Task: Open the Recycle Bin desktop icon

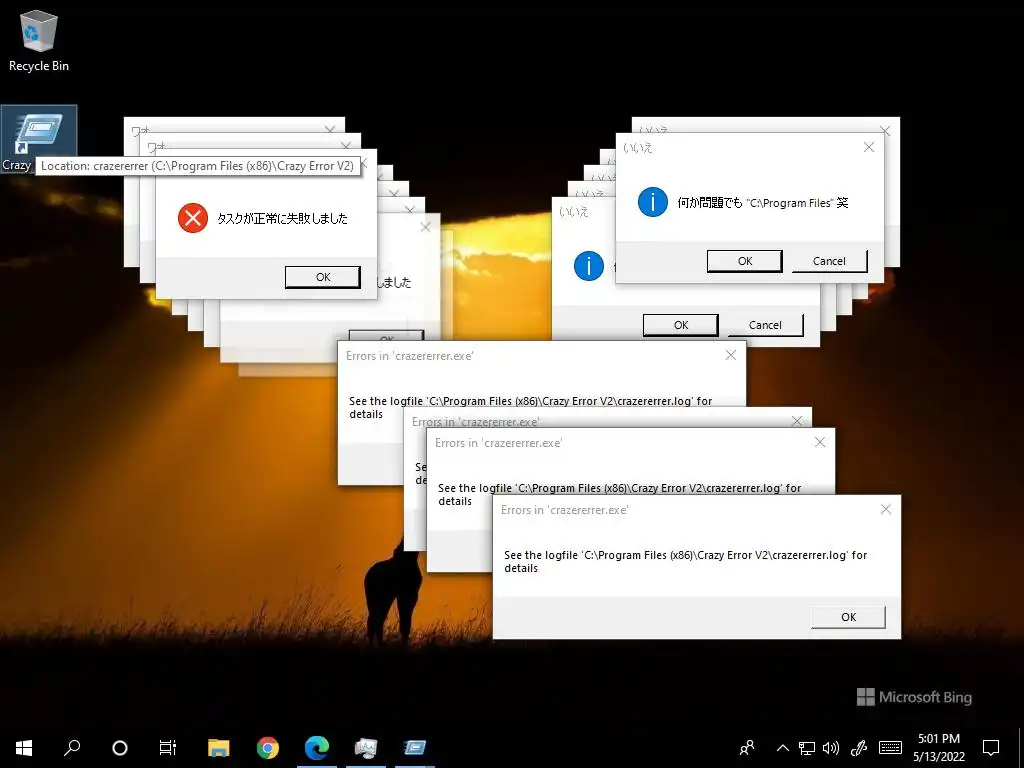Action: point(39,40)
